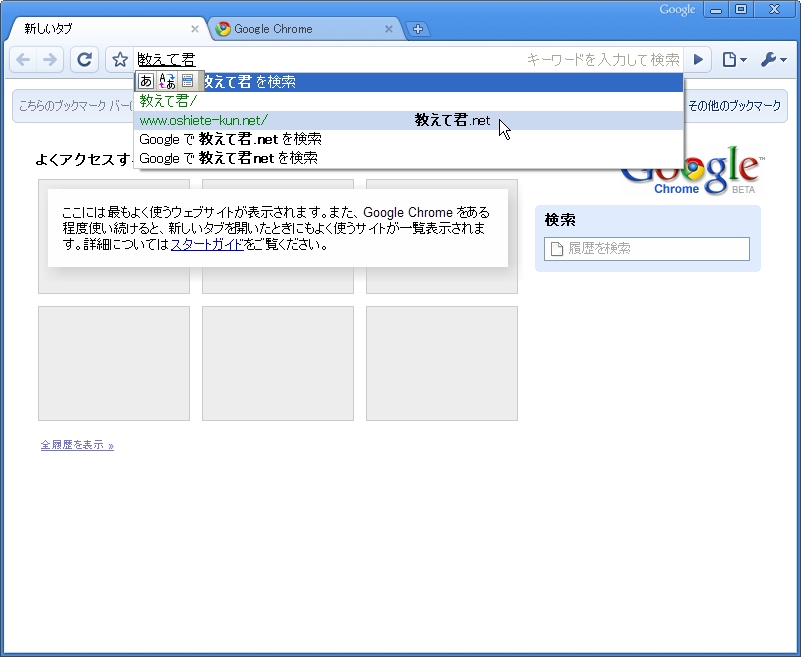The height and width of the screenshot is (657, 801).
Task: Open その他のブックマーク folder
Action: click(x=734, y=106)
